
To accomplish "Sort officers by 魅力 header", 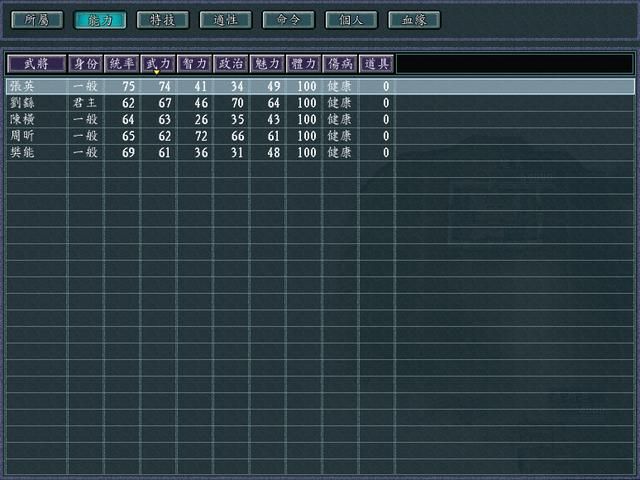I will [267, 64].
